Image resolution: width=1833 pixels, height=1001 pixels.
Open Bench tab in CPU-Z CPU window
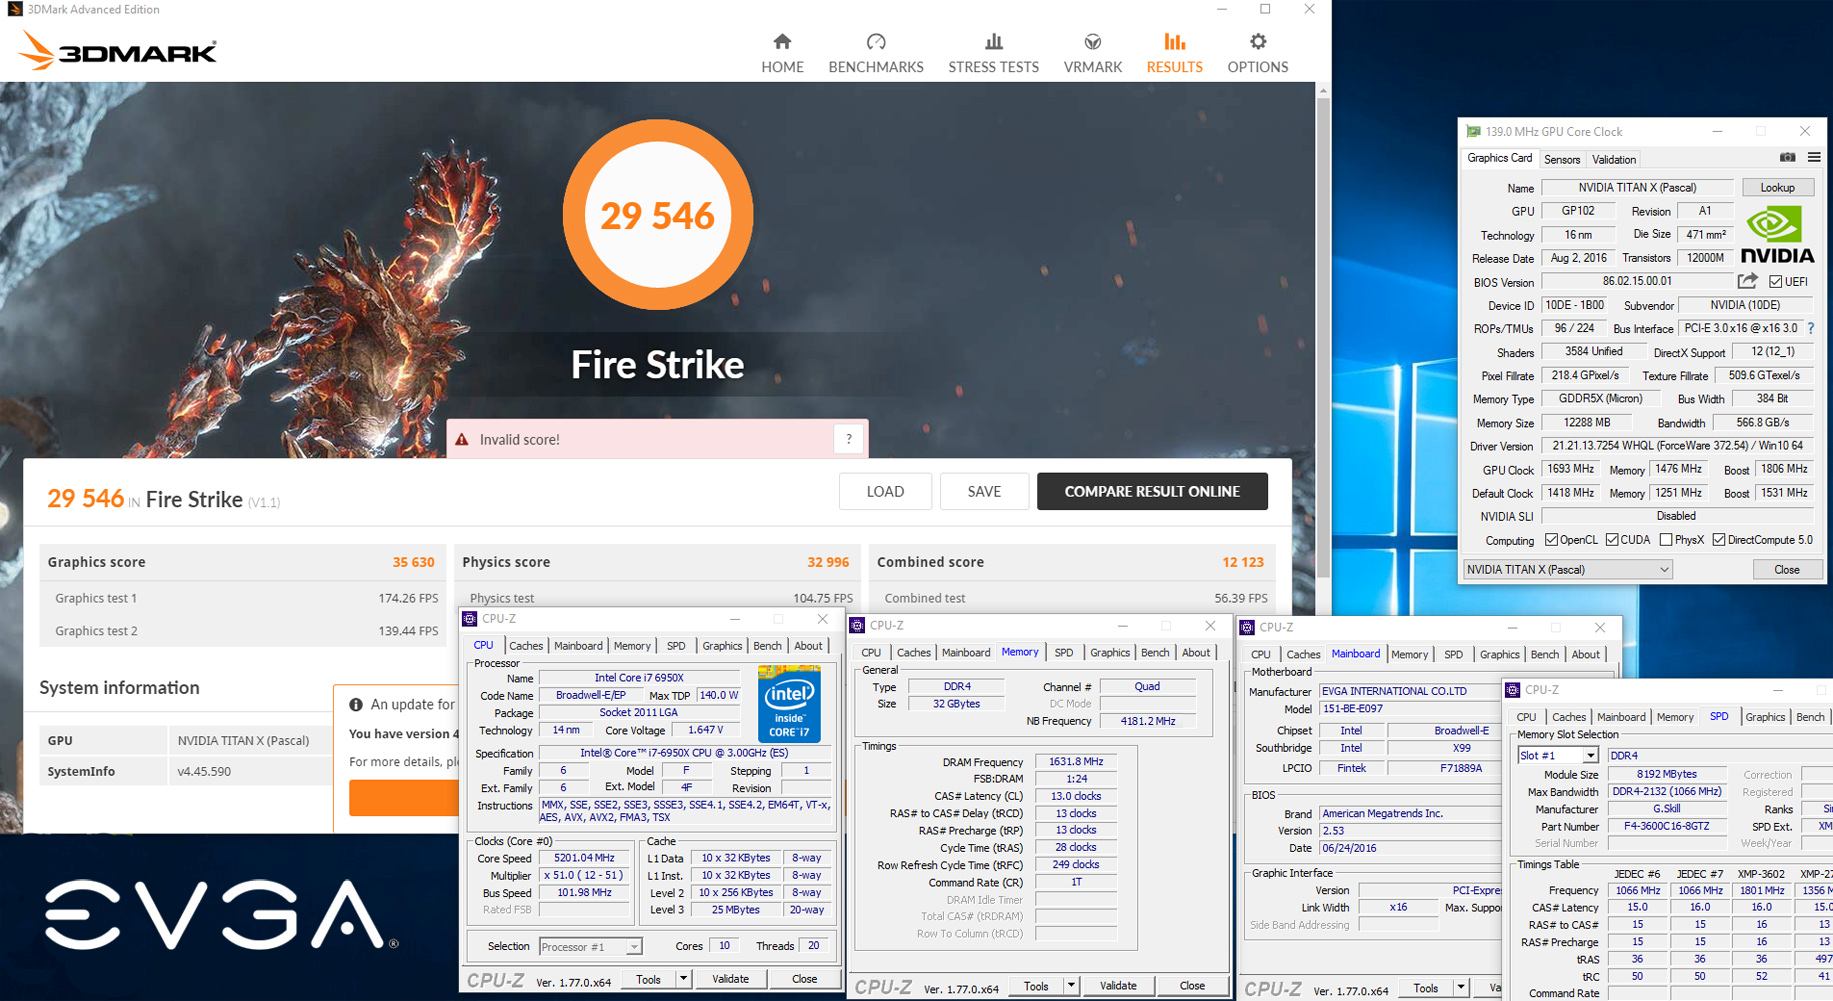pos(767,646)
